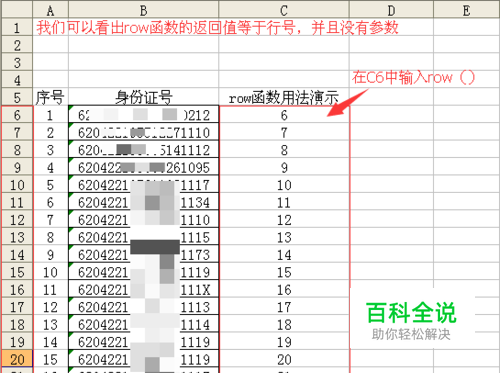This screenshot has width=500, height=373.
Task: Click ID cell ending in 1114
Action: (143, 324)
